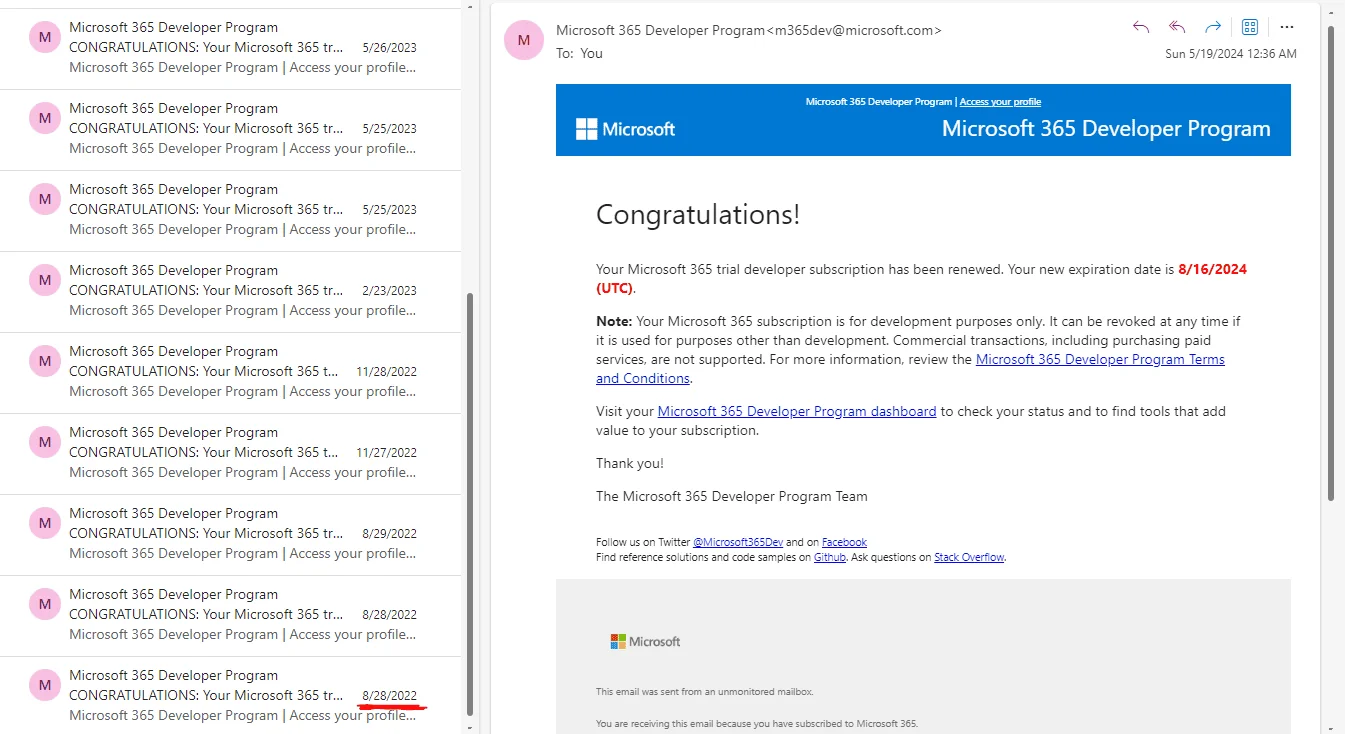Follow the @Microsoft365Dev Twitter link
This screenshot has height=734, width=1345.
pos(738,542)
